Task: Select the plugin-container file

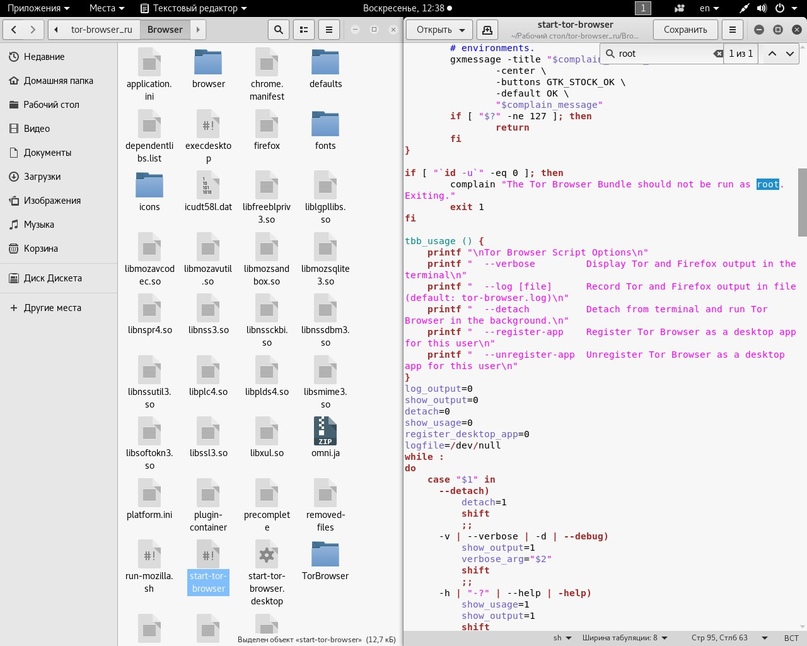Action: coord(208,505)
